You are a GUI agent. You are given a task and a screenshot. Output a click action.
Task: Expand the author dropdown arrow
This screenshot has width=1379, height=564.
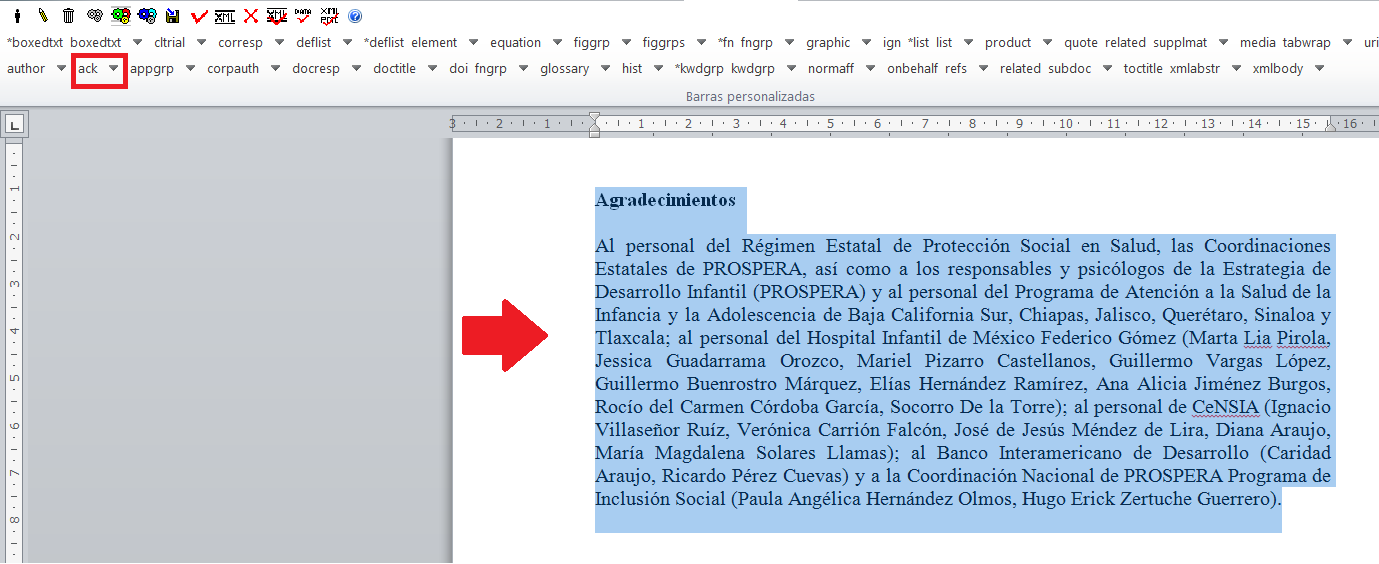[61, 69]
